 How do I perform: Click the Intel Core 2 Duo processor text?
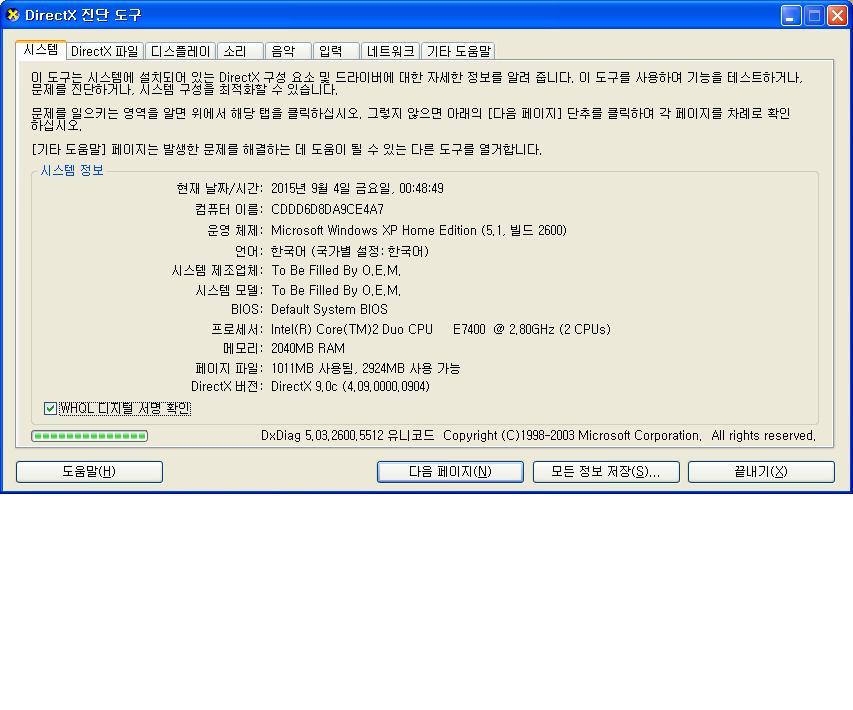[440, 329]
